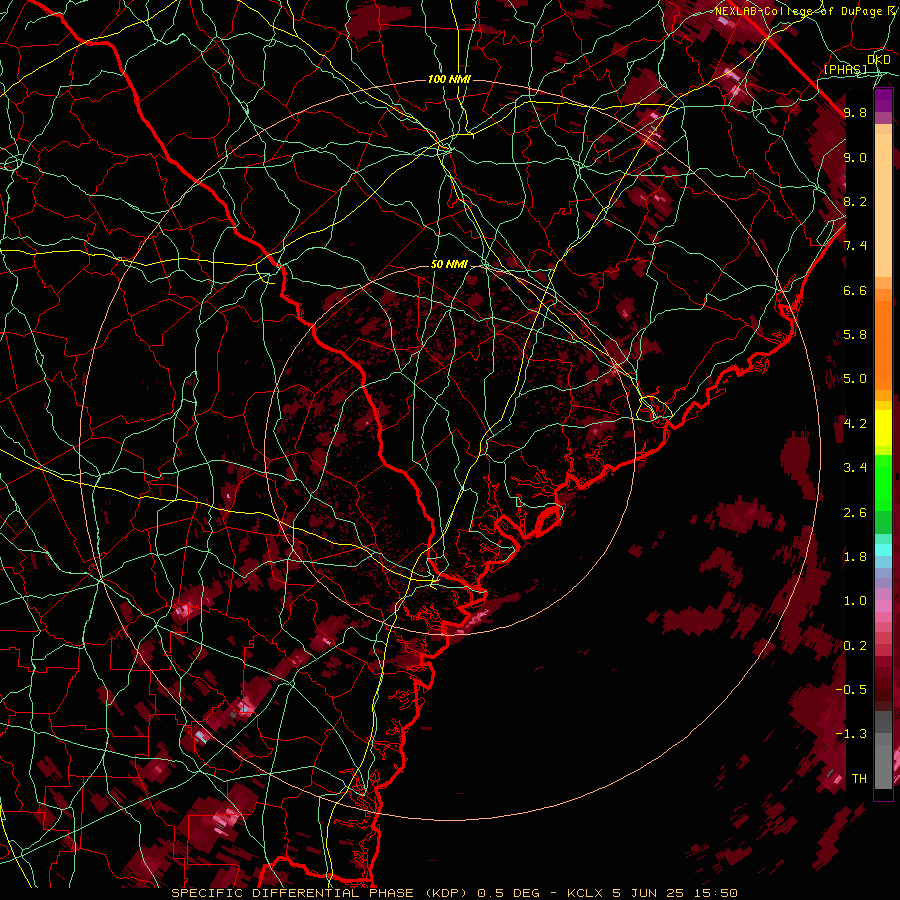Viewport: 900px width, 900px height.
Task: Click 'SPECIFIC DIFFERENTIAL PHASE (KDP)' caption text
Action: 319,893
